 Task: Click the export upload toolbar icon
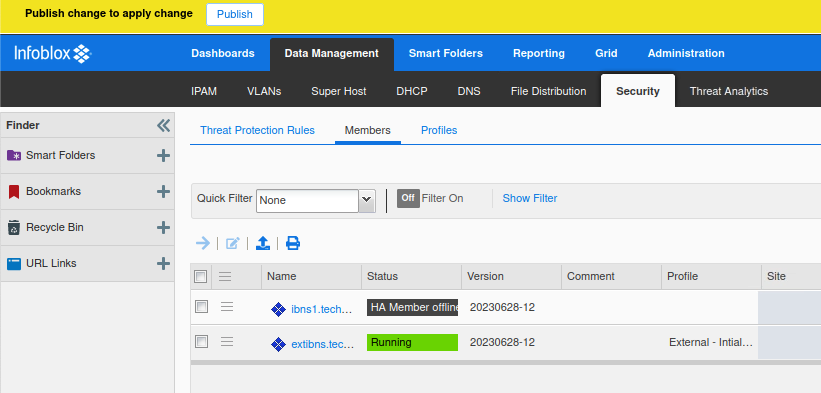263,243
